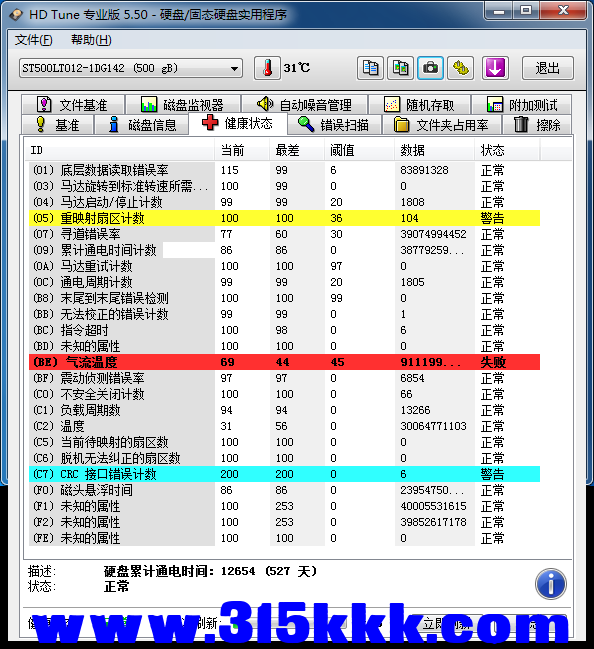This screenshot has height=649, width=594.
Task: Select the (C1) 负载周期数 row
Action: (284, 410)
